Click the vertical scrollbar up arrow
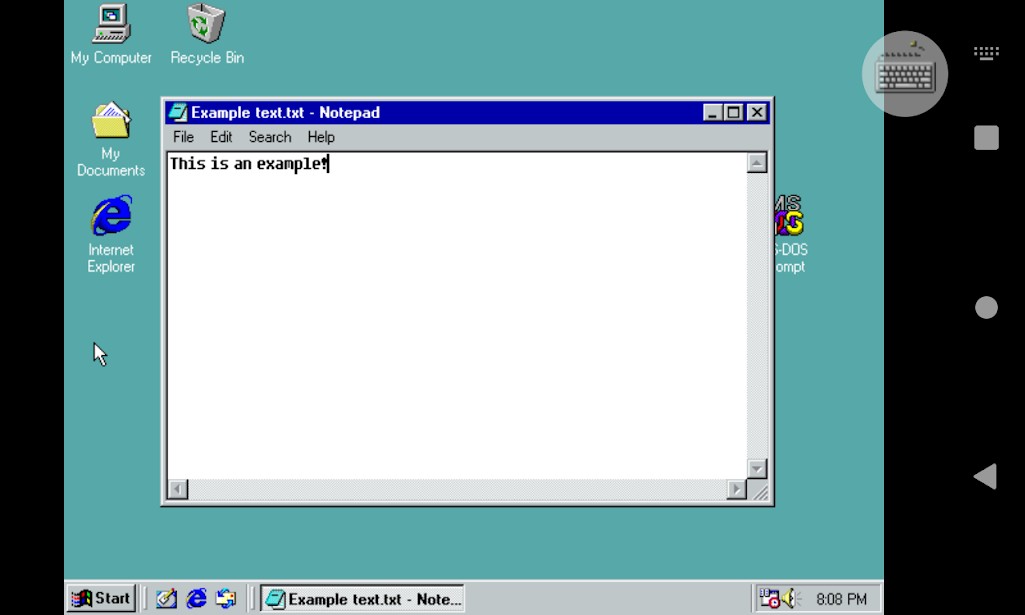1025x615 pixels. click(x=757, y=163)
